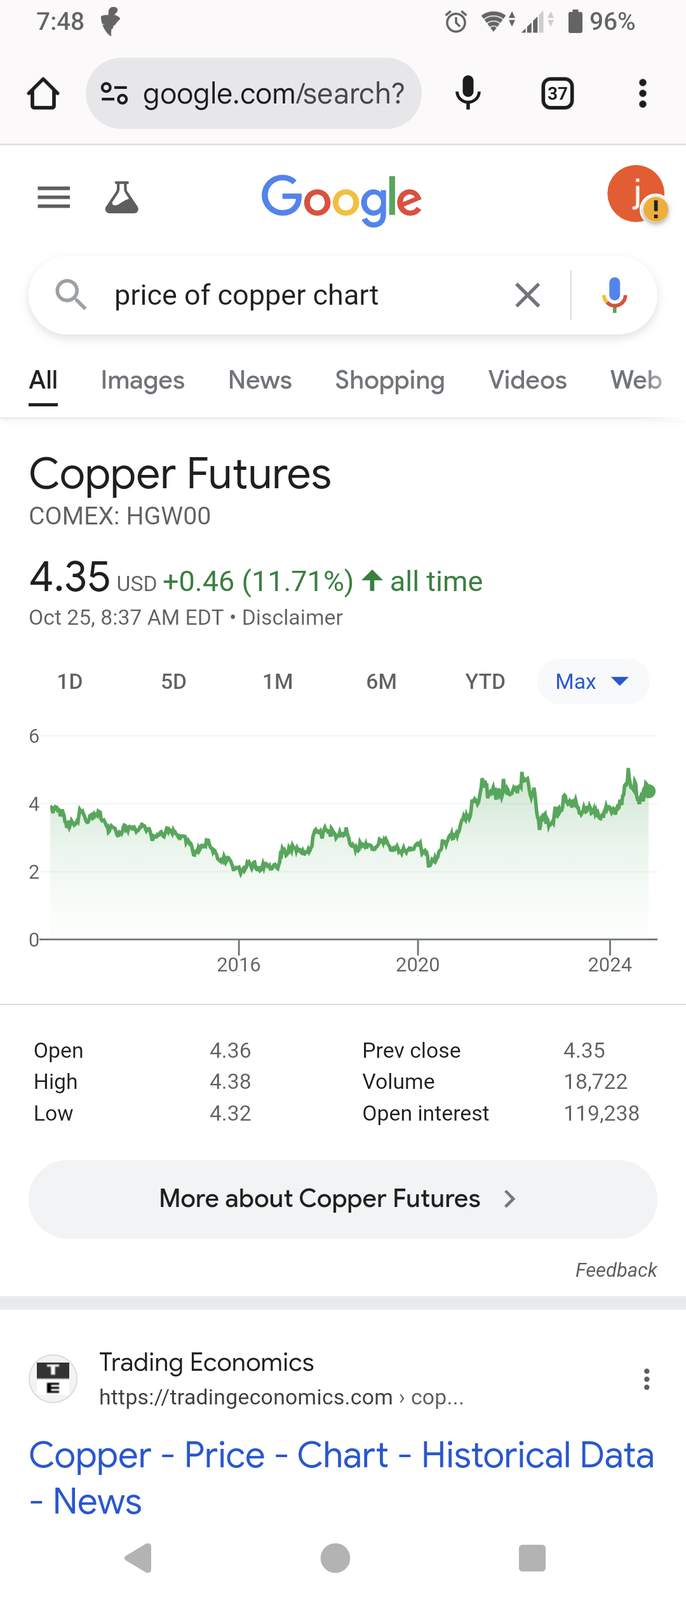Tap the Chrome home icon
Screen dimensions: 686x1600
point(43,94)
